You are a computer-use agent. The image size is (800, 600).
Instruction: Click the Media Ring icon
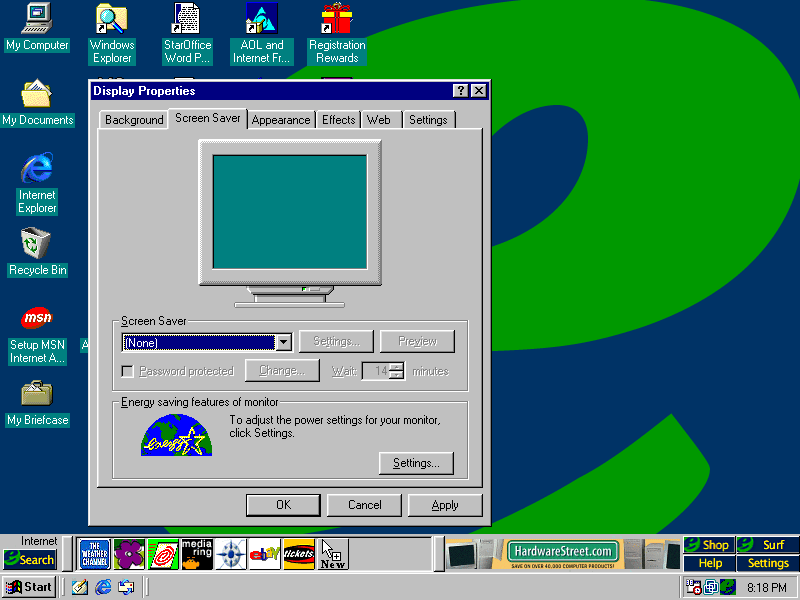click(x=197, y=554)
